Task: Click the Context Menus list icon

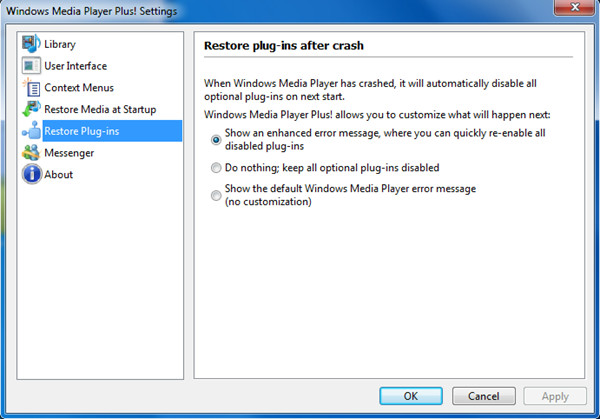Action: [31, 87]
